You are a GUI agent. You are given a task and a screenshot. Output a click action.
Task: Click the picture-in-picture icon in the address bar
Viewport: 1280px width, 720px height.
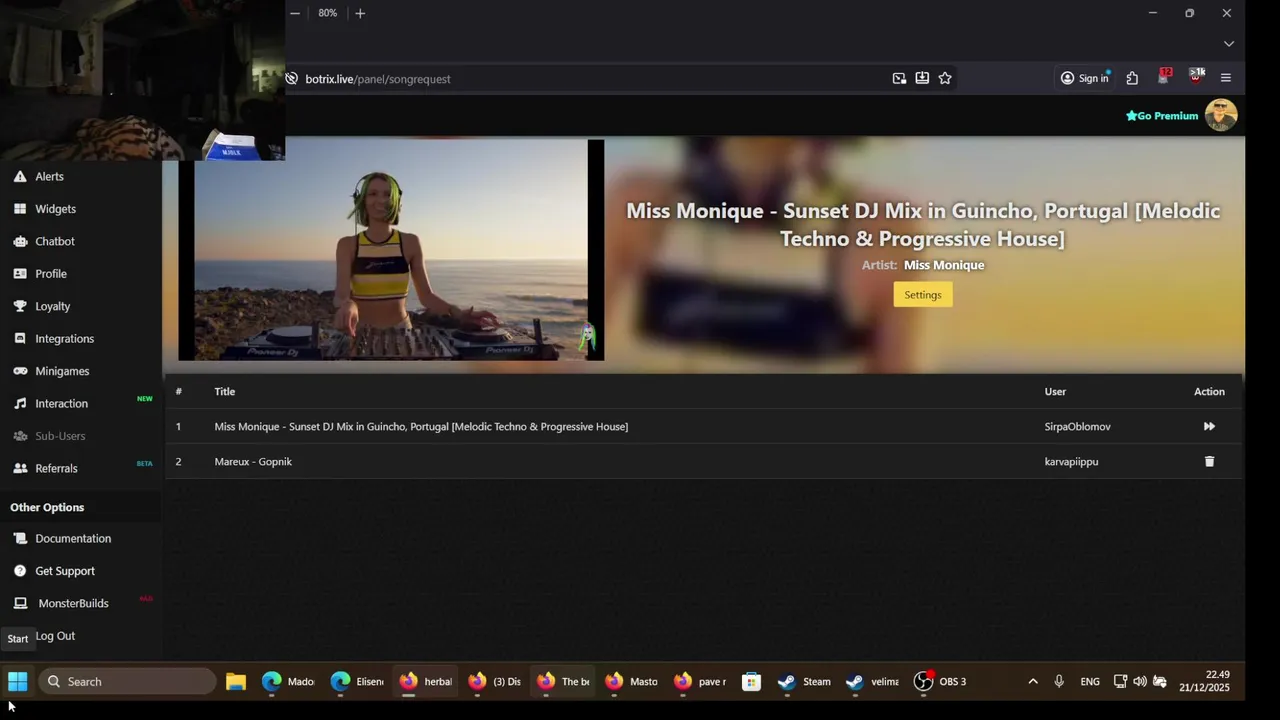pyautogui.click(x=899, y=78)
